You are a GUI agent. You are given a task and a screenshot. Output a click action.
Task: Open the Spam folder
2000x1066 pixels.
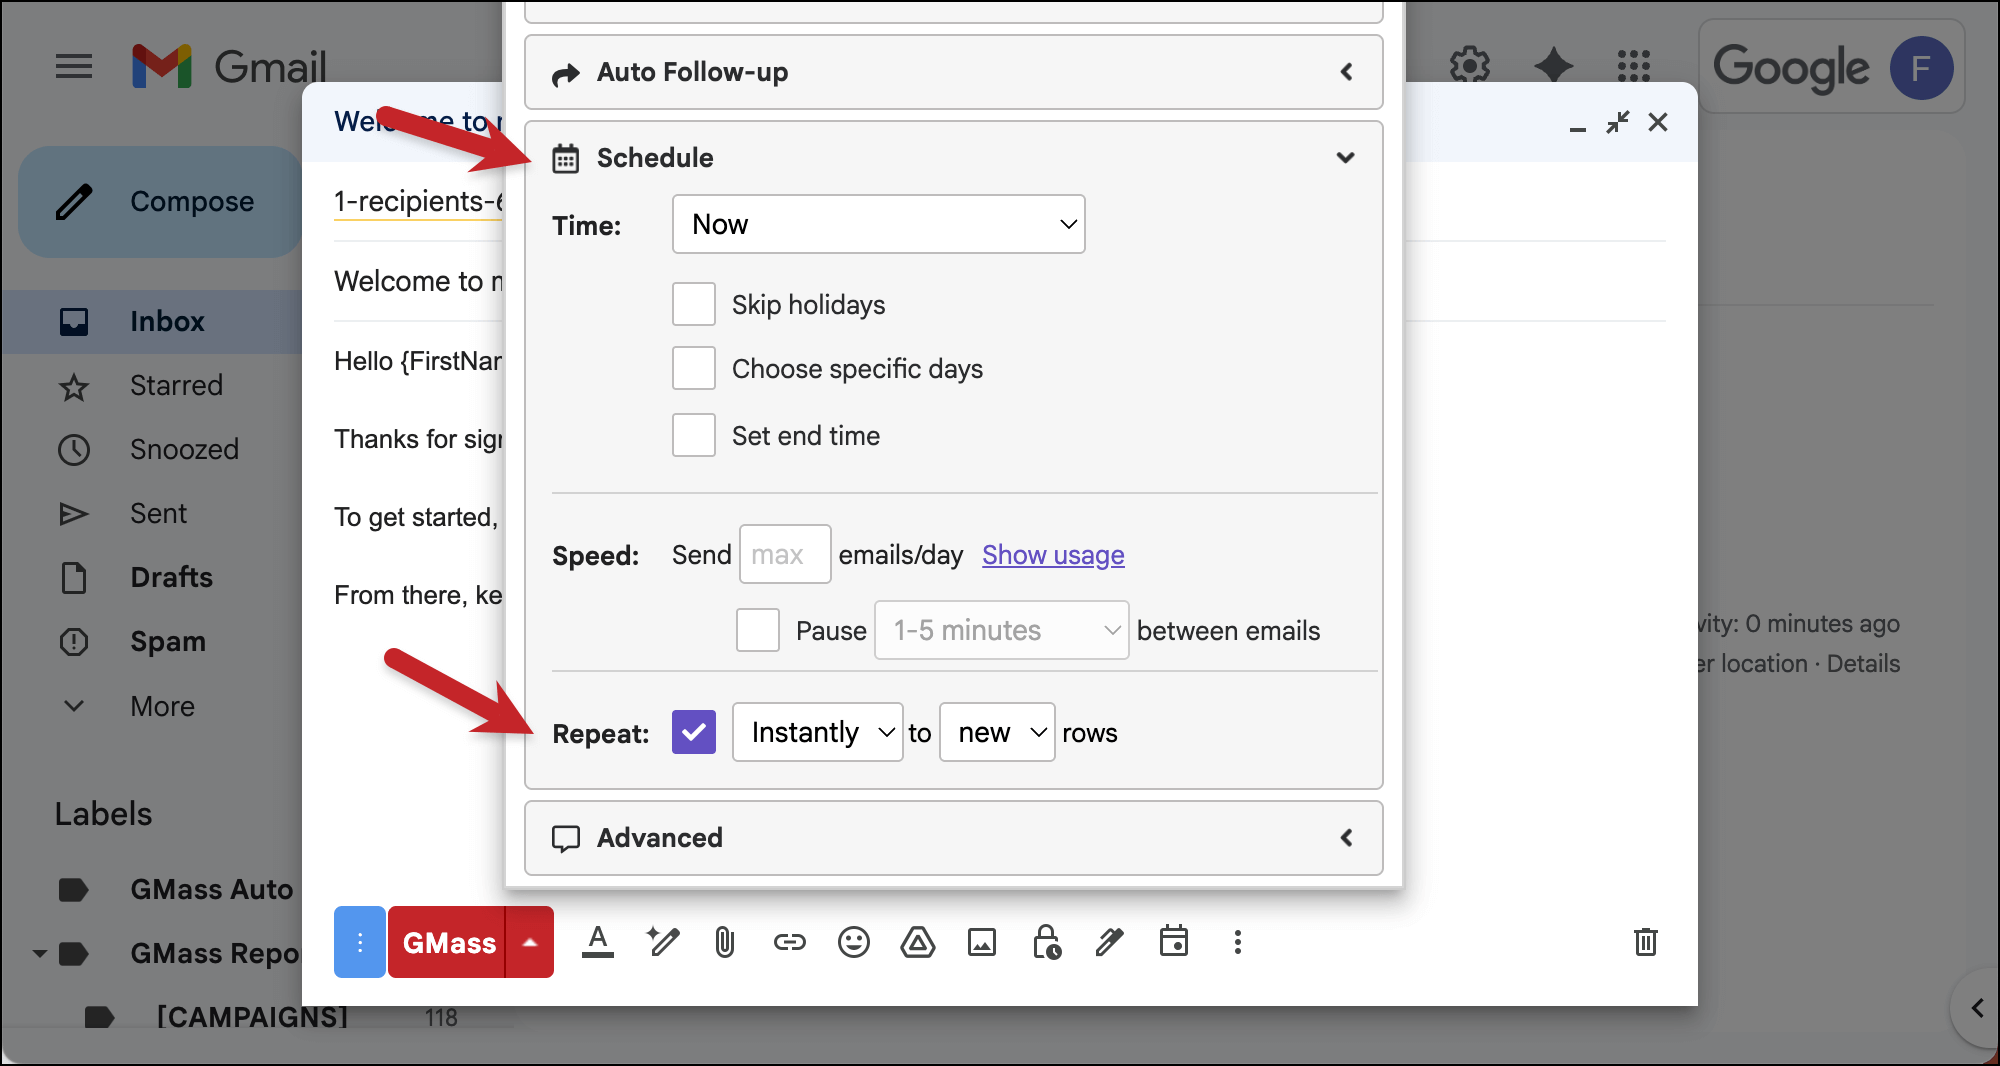[x=167, y=641]
